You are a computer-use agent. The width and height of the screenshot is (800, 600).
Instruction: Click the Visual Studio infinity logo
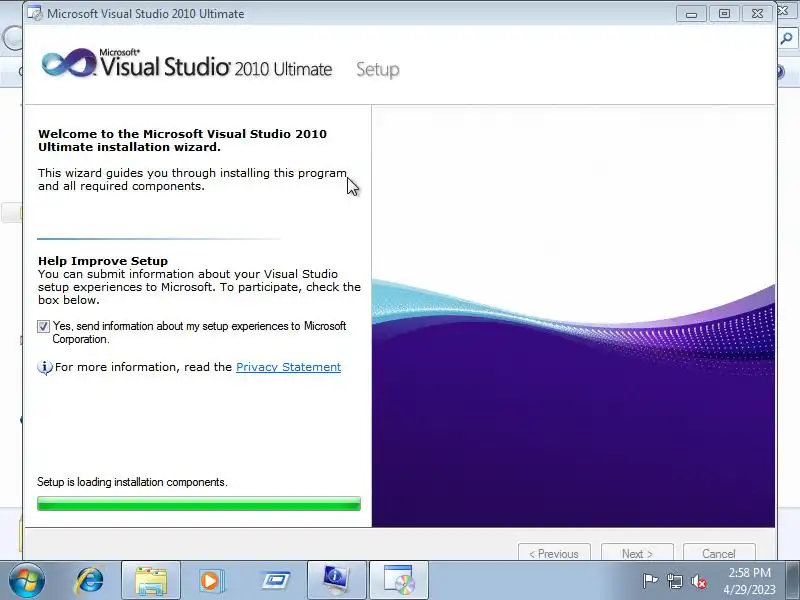point(69,64)
